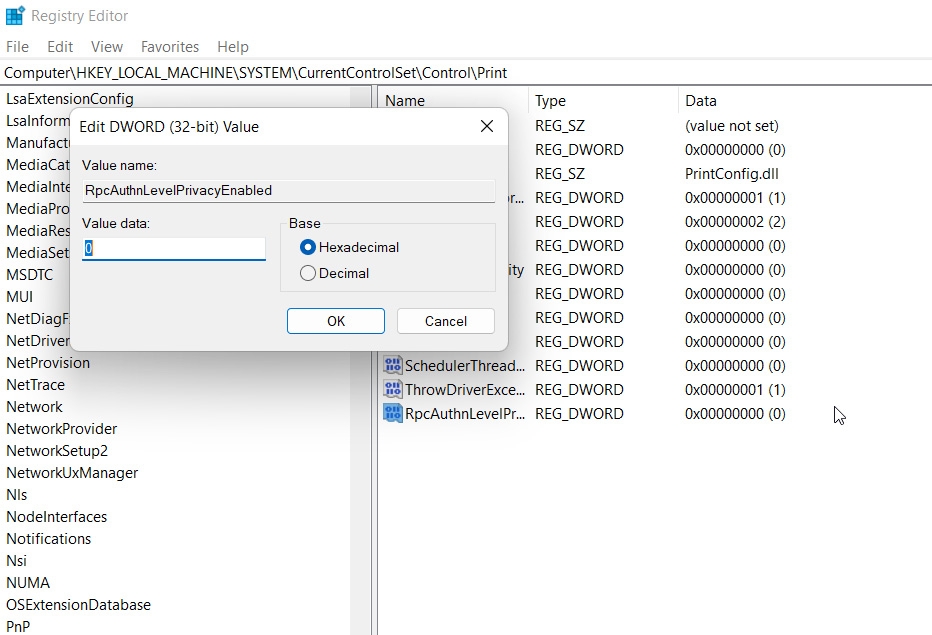Select the NetworkProvider key
932x635 pixels.
click(x=62, y=429)
